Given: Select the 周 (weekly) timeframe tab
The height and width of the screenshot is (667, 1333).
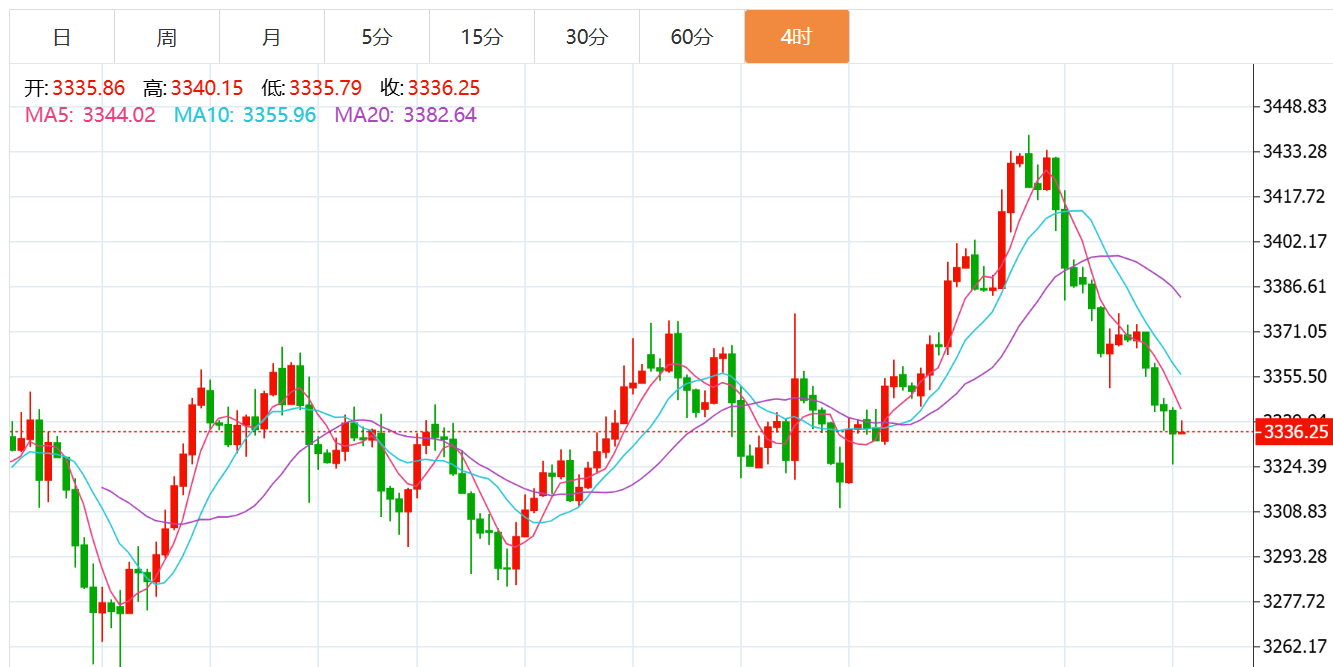Looking at the screenshot, I should (167, 37).
